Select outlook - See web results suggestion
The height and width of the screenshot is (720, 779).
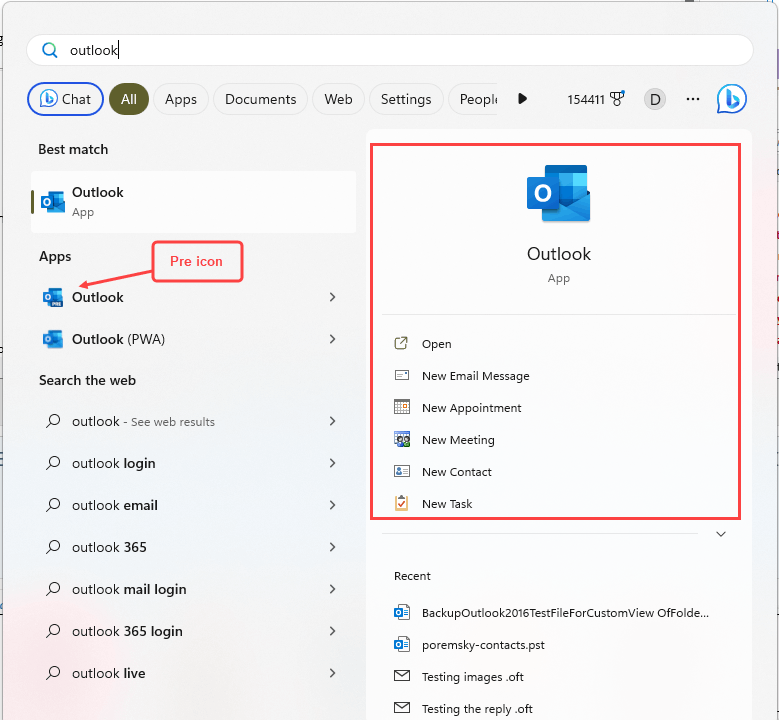[143, 421]
